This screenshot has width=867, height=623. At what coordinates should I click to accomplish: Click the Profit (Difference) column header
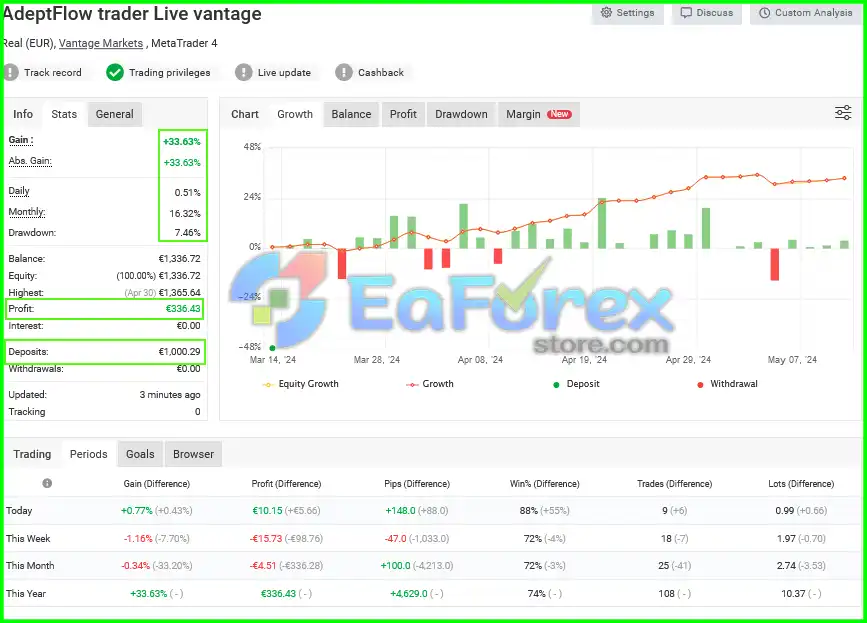point(286,484)
